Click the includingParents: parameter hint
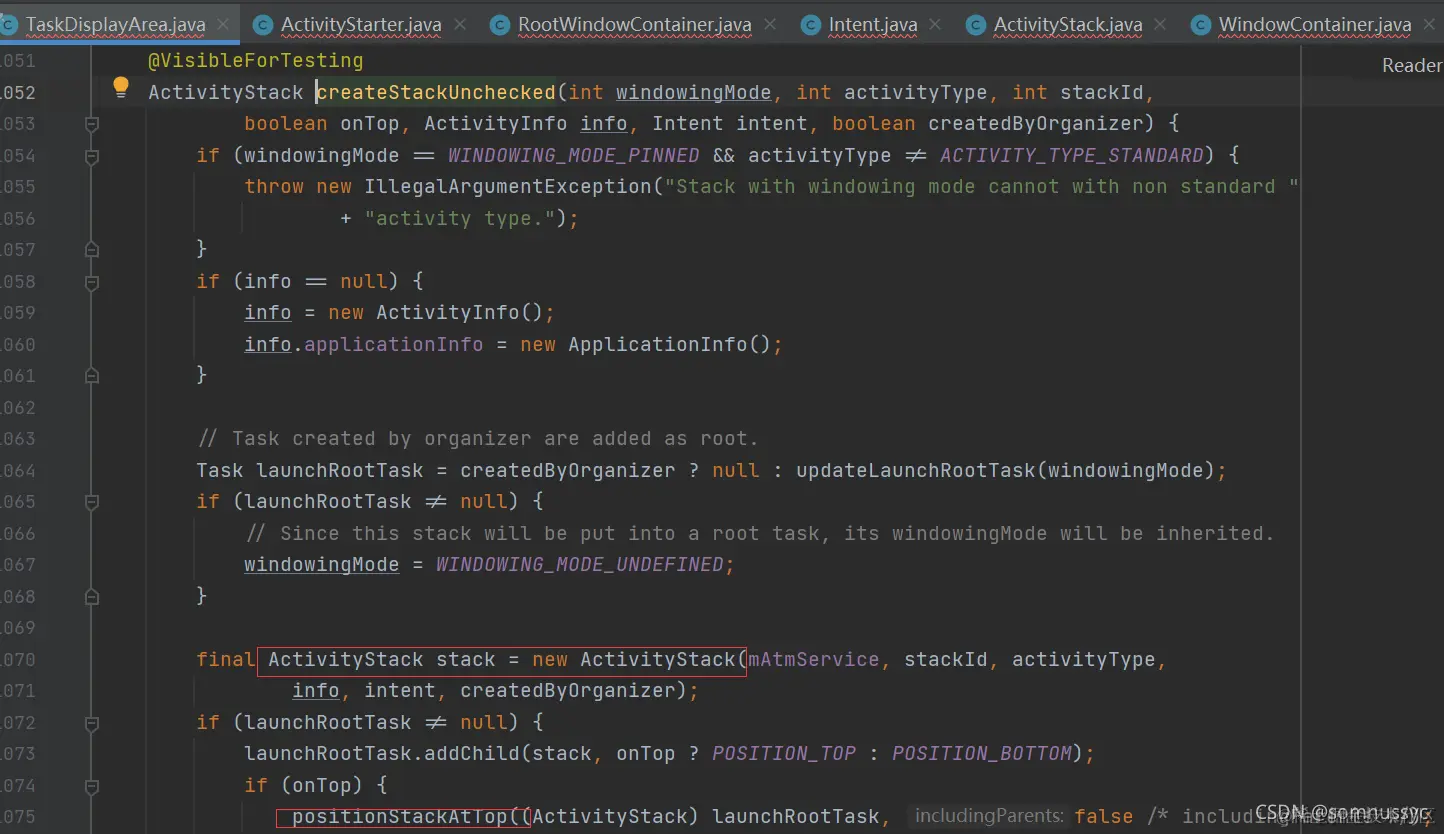Screen dimensions: 1444x834 (x=989, y=816)
